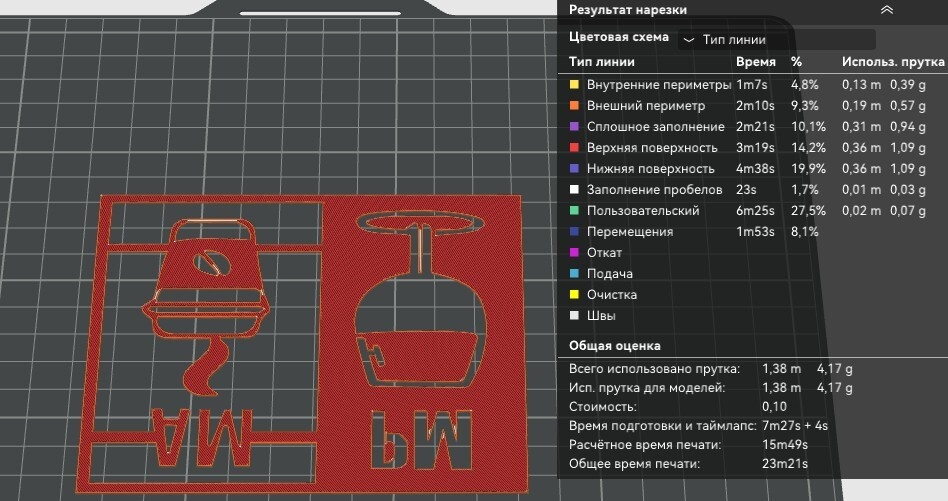
Task: Collapse the Результат нарезки panel with double chevron
Action: tap(886, 10)
